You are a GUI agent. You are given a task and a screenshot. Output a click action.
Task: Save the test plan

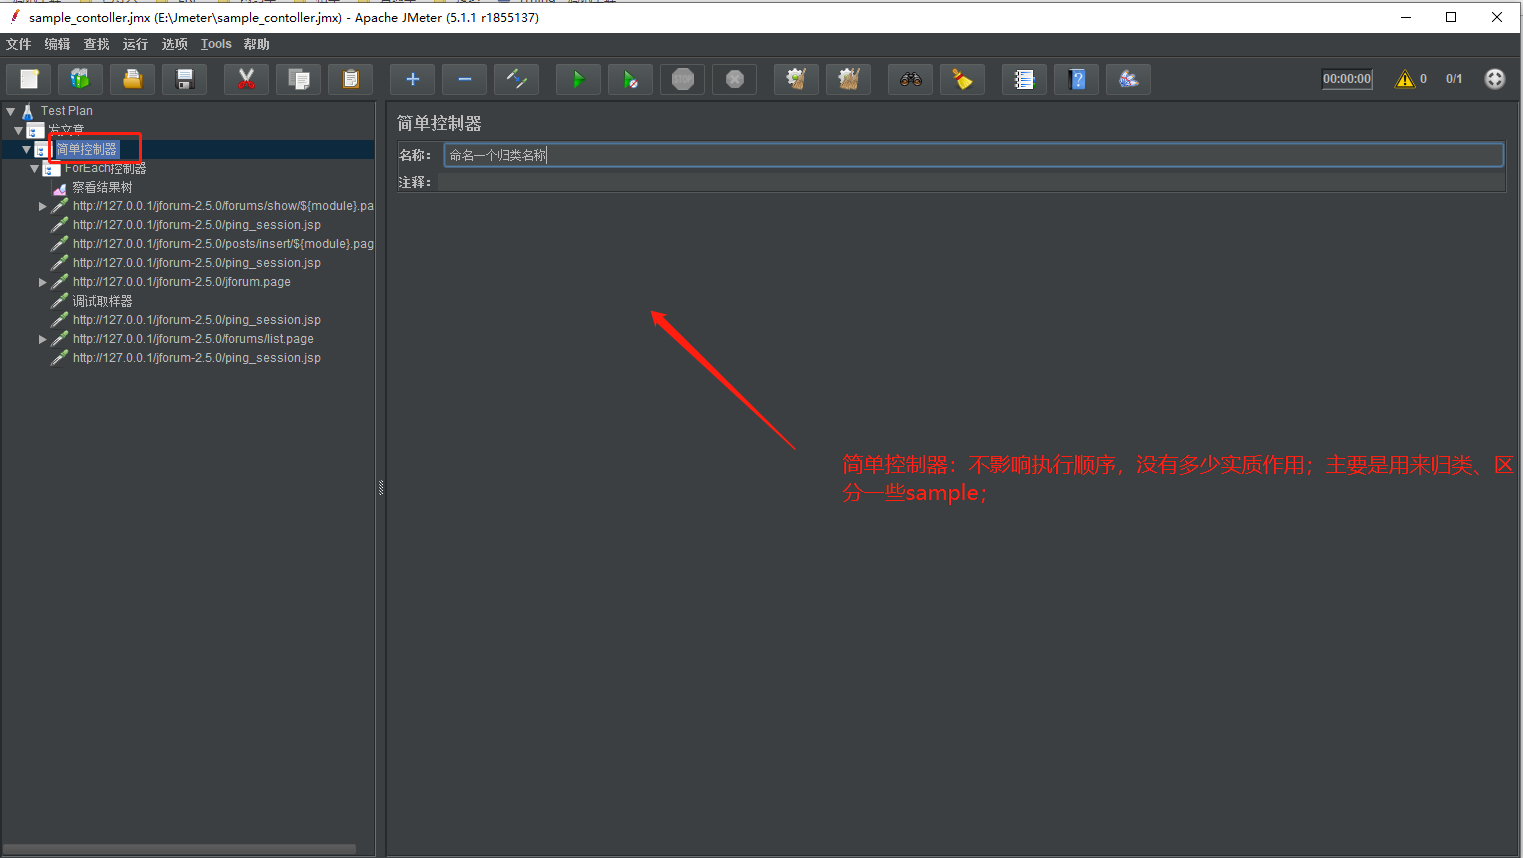pyautogui.click(x=184, y=79)
